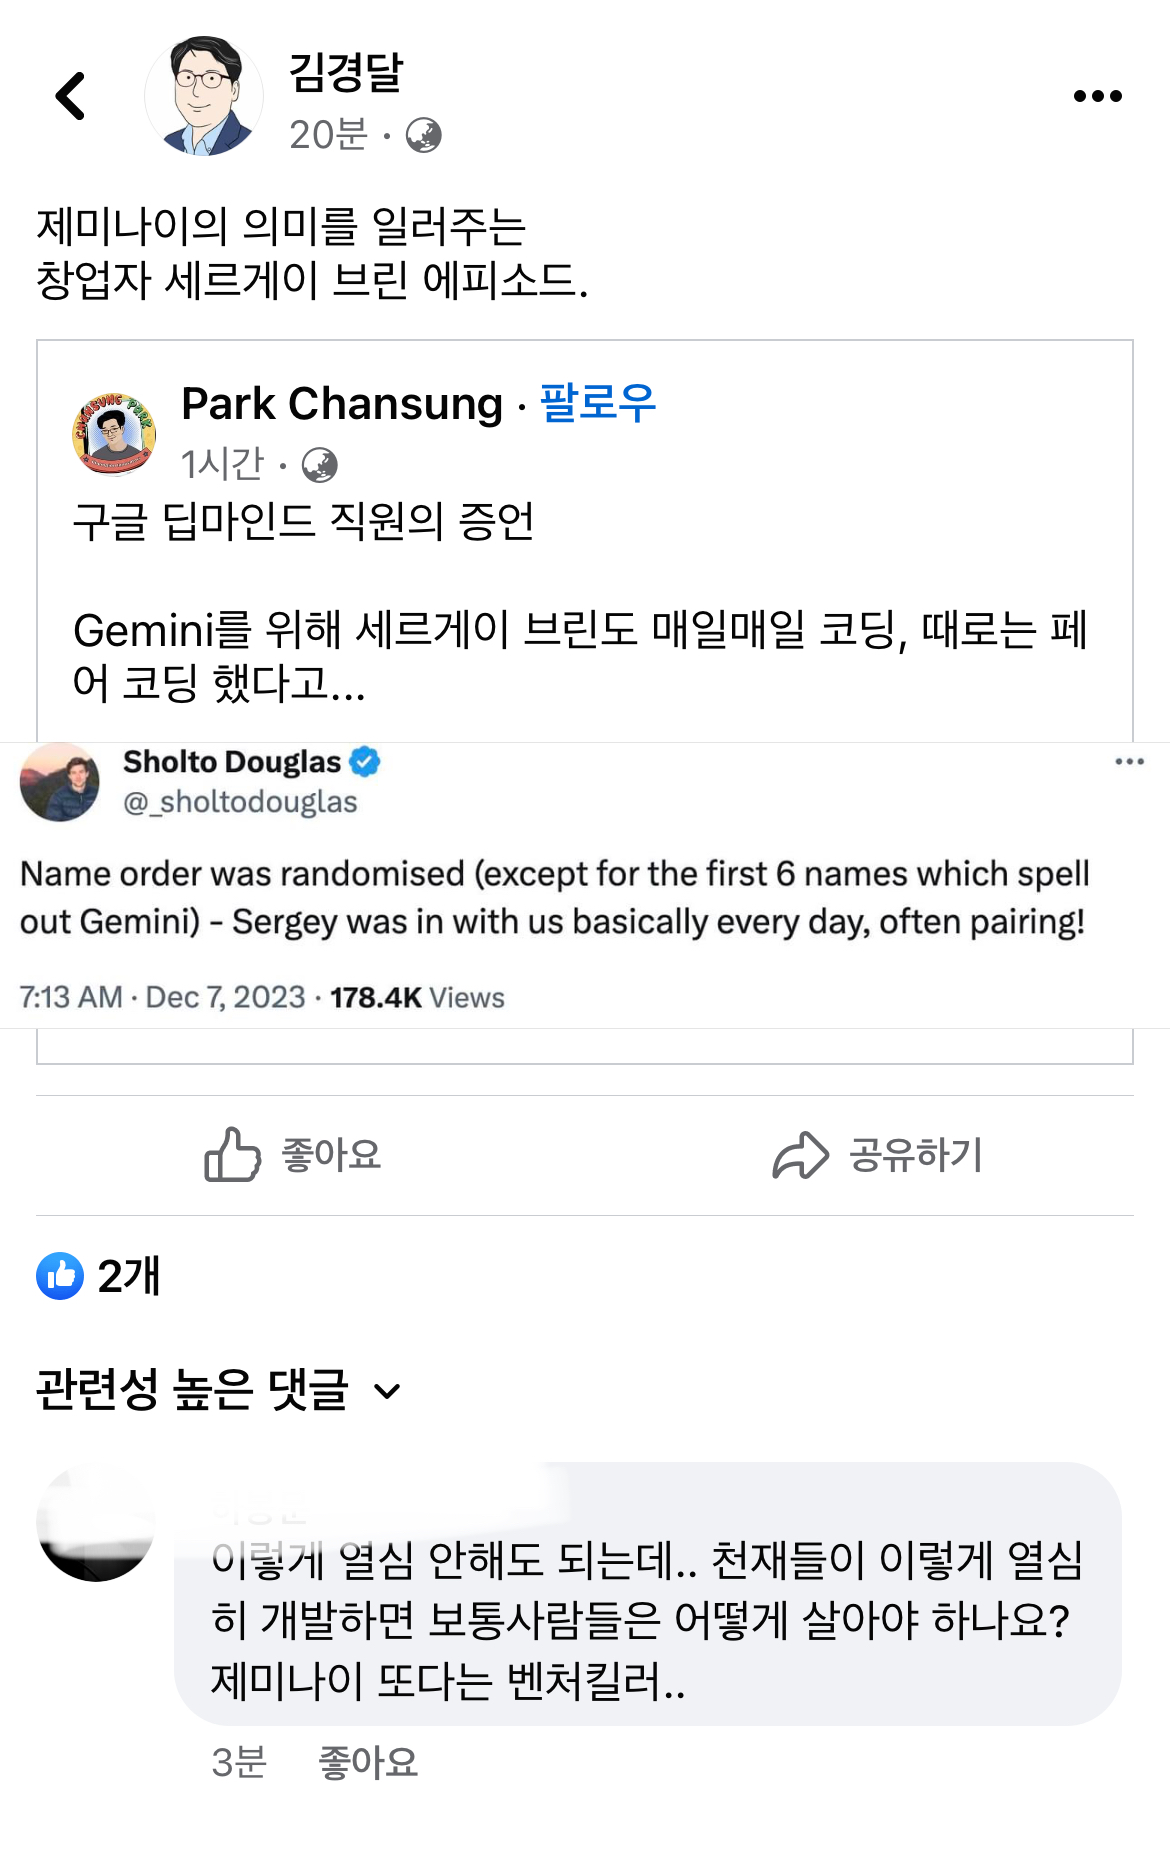The image size is (1170, 1874).
Task: Follow Park Chansung via the 팔로우 link
Action: [x=598, y=404]
